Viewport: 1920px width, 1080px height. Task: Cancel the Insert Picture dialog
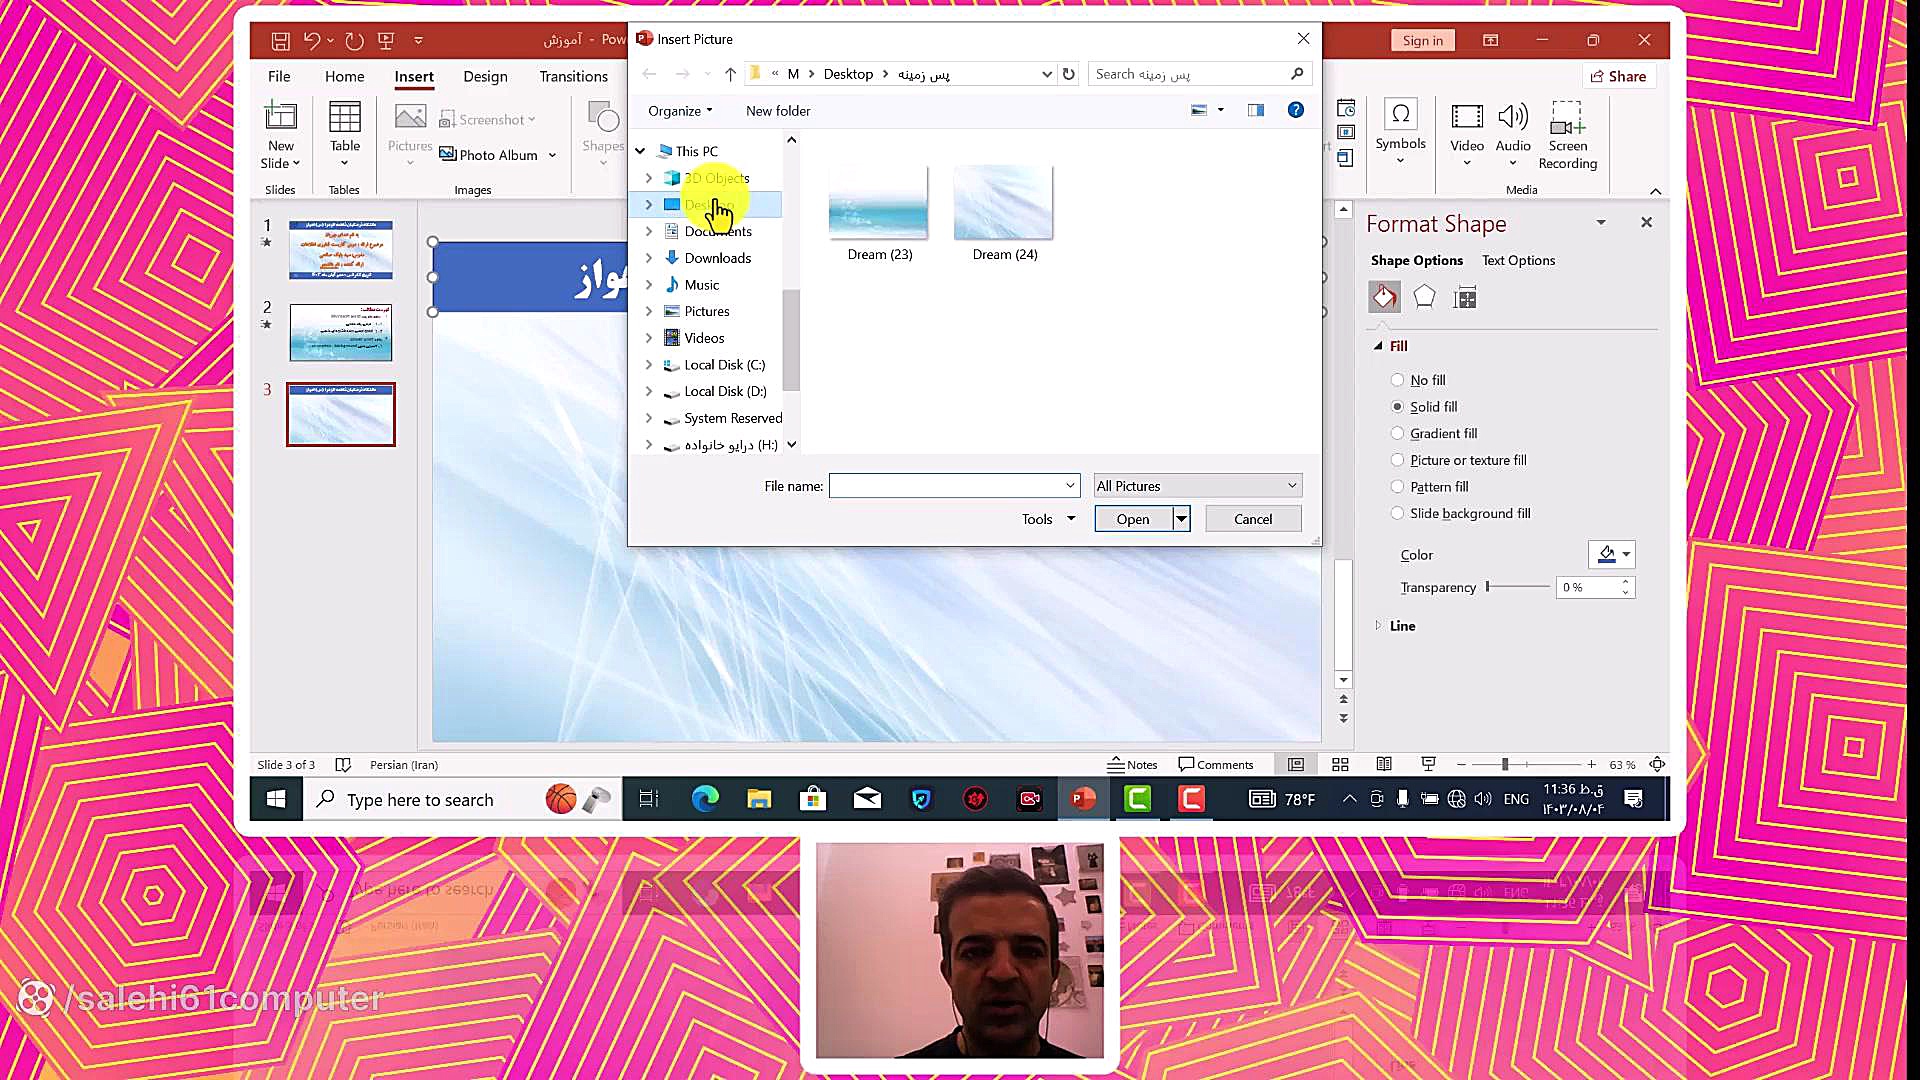(1253, 519)
